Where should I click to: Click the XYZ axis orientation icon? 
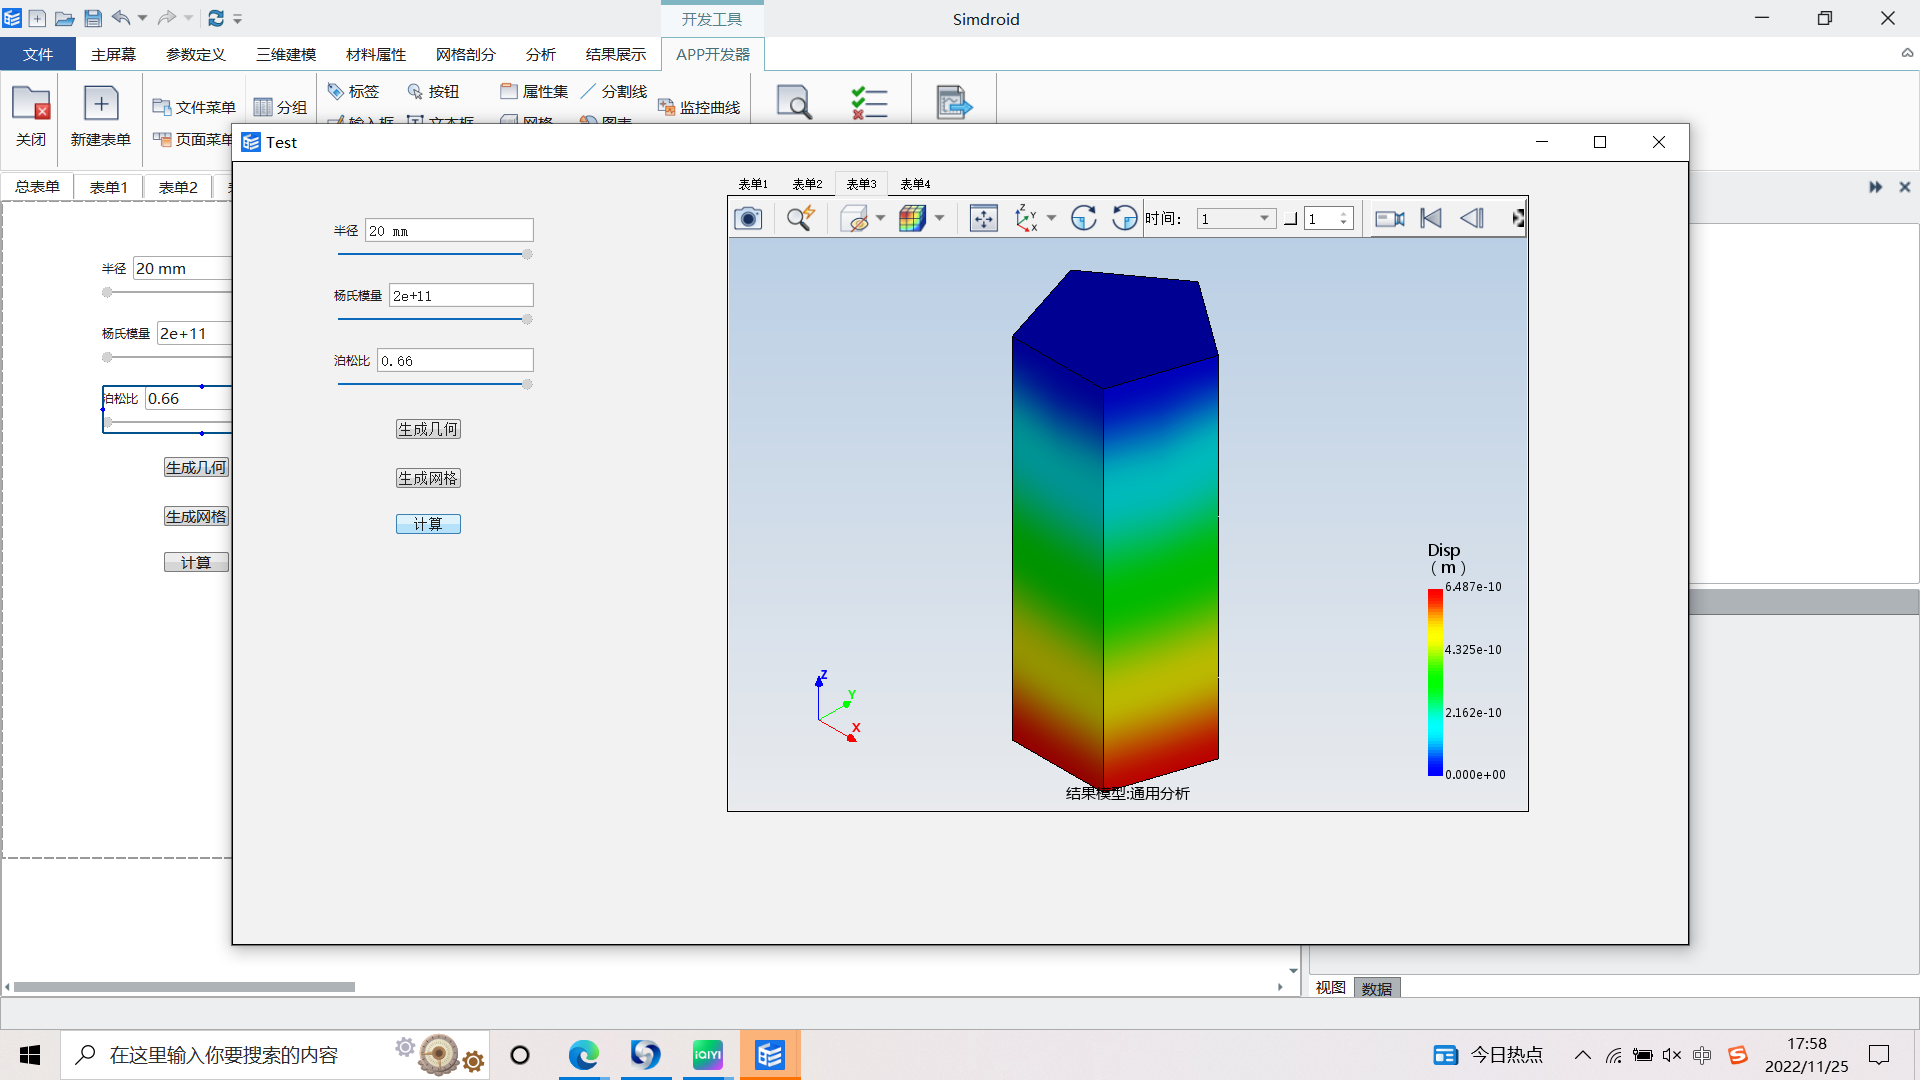tap(1027, 218)
